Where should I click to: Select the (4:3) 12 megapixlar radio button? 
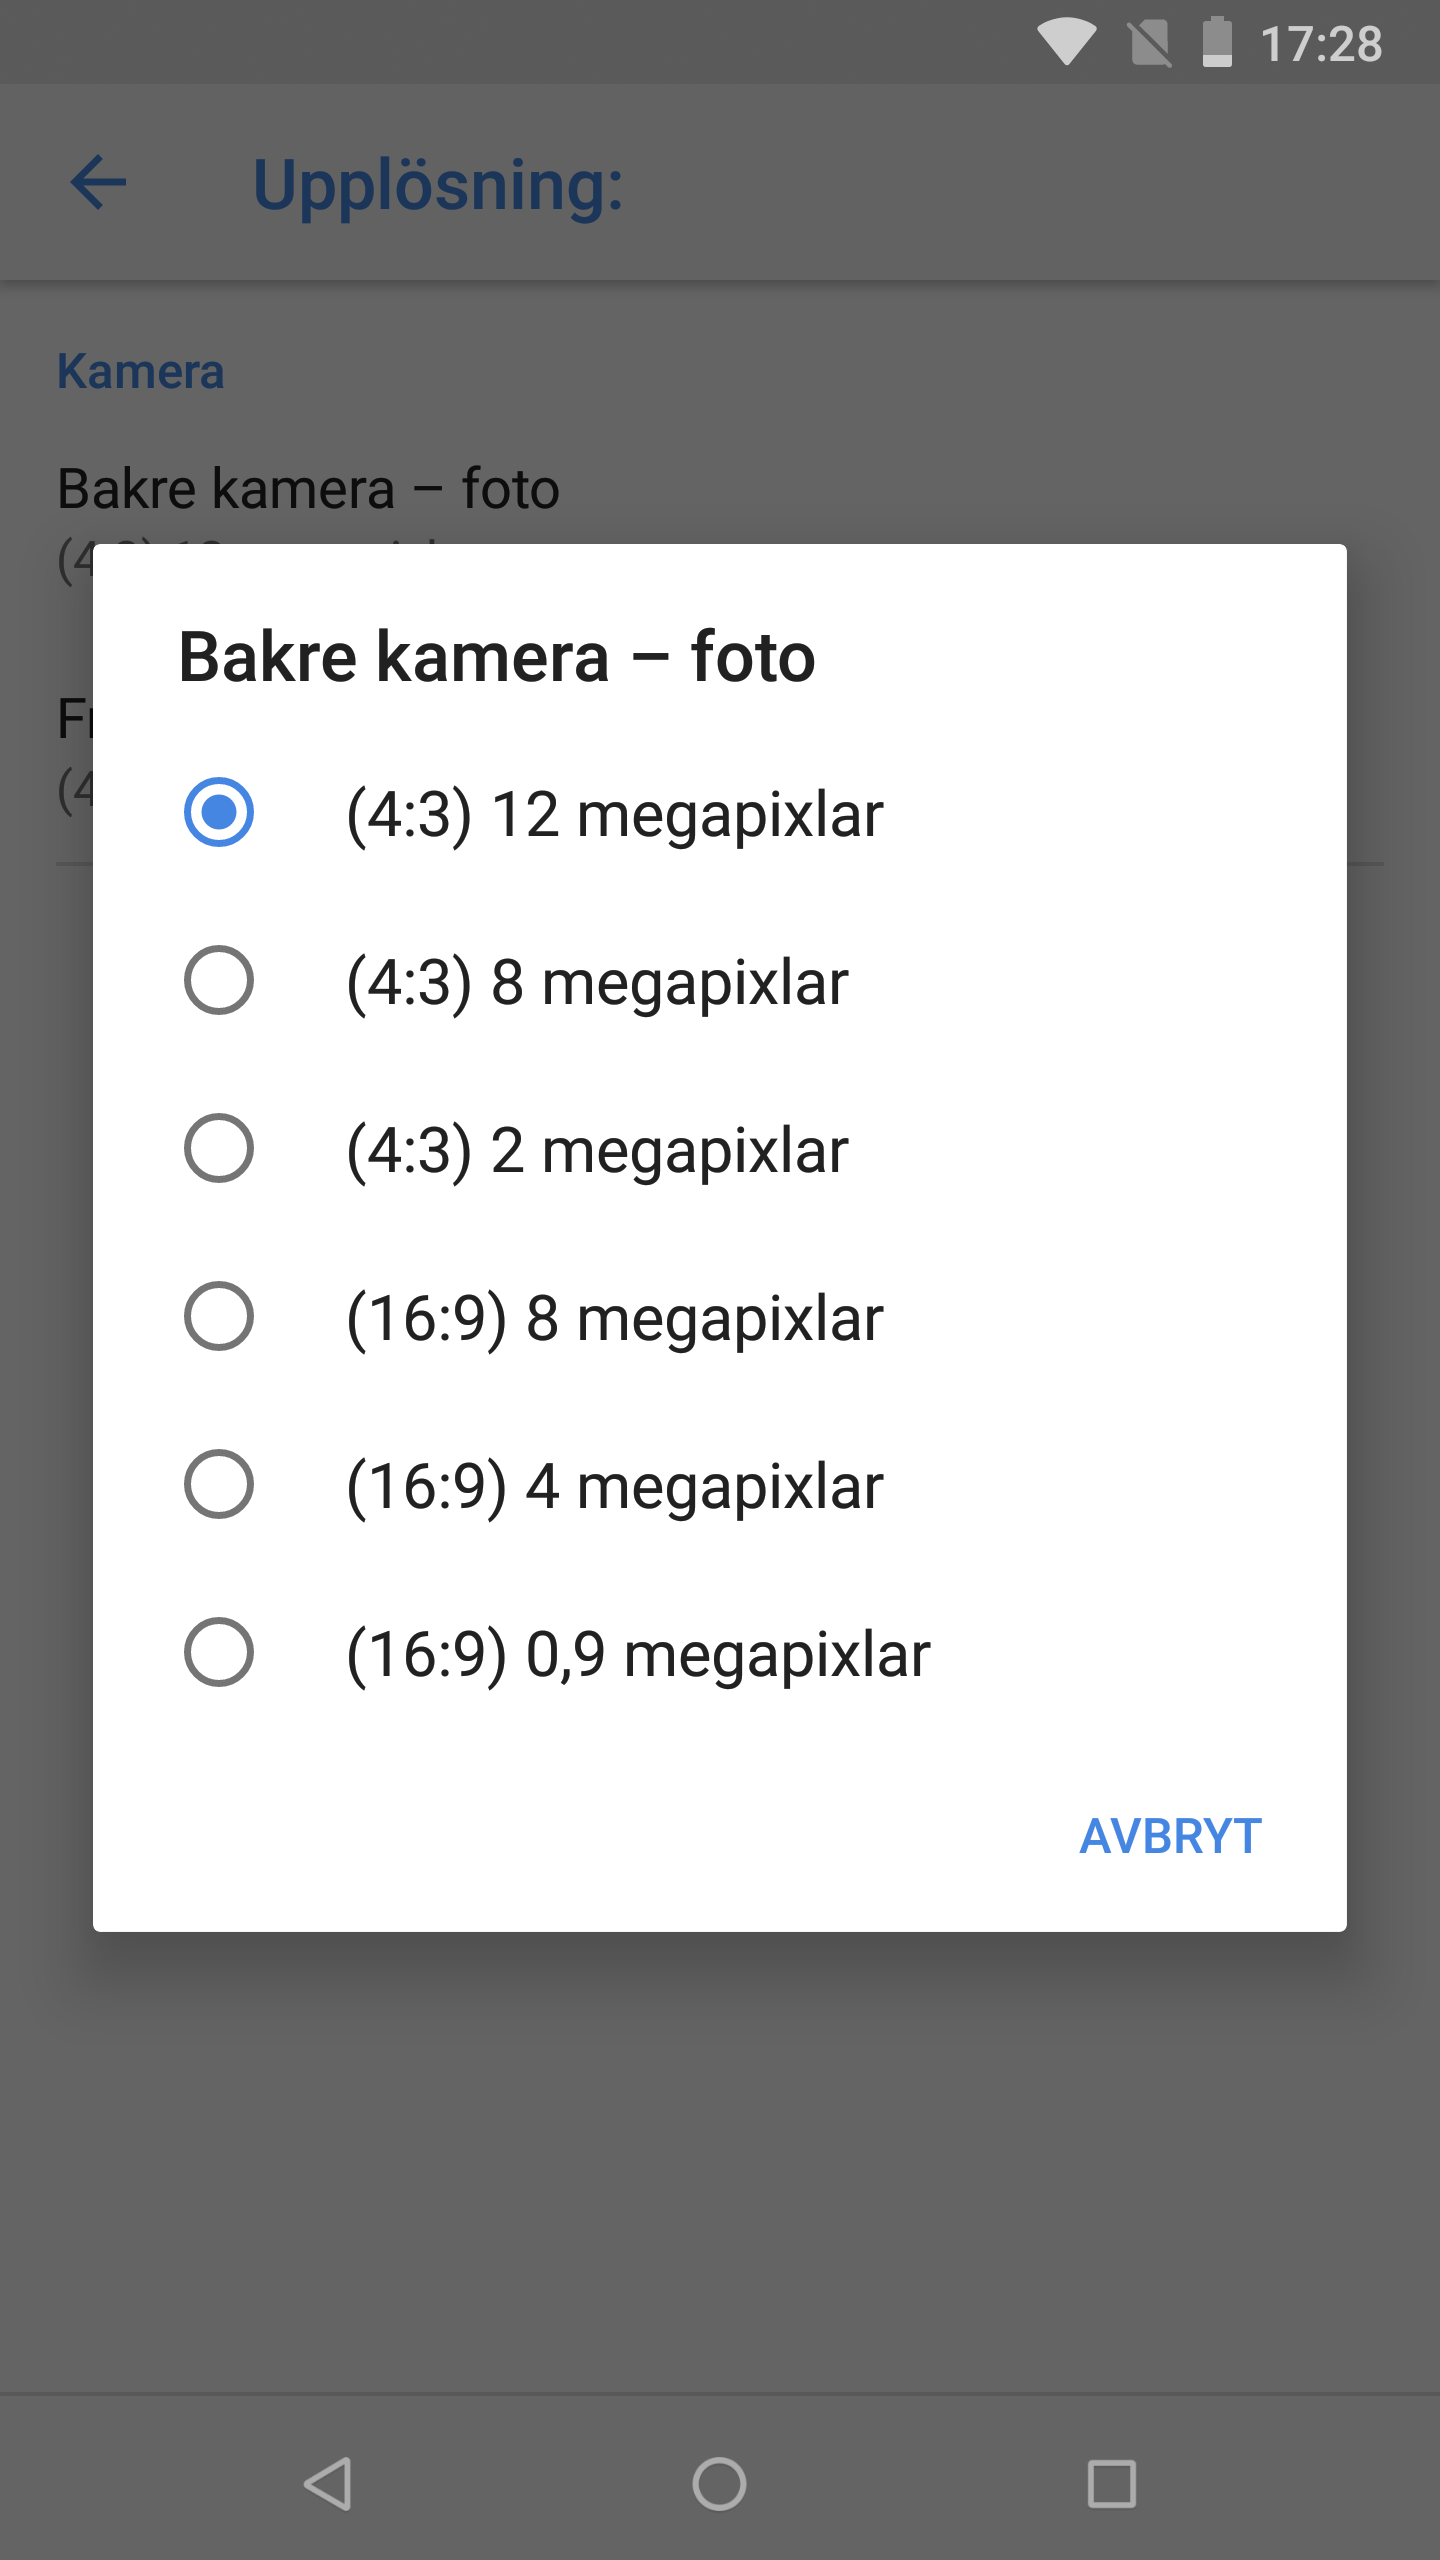point(219,812)
